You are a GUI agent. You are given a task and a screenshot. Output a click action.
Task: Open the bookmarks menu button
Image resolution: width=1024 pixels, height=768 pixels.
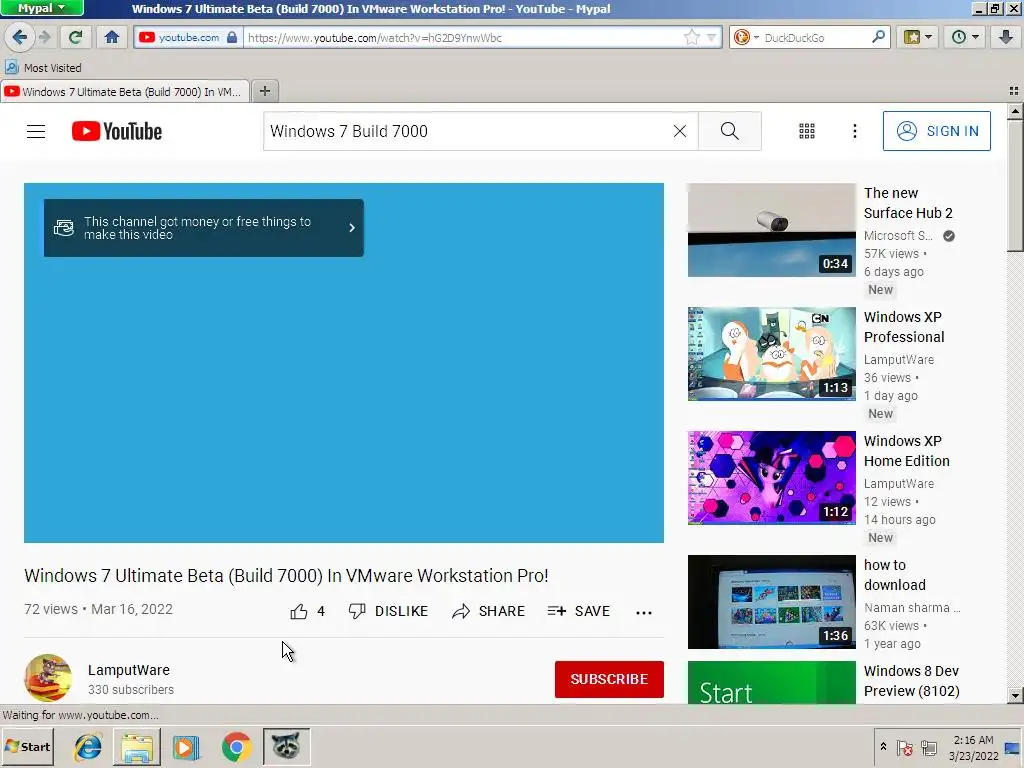(x=918, y=37)
